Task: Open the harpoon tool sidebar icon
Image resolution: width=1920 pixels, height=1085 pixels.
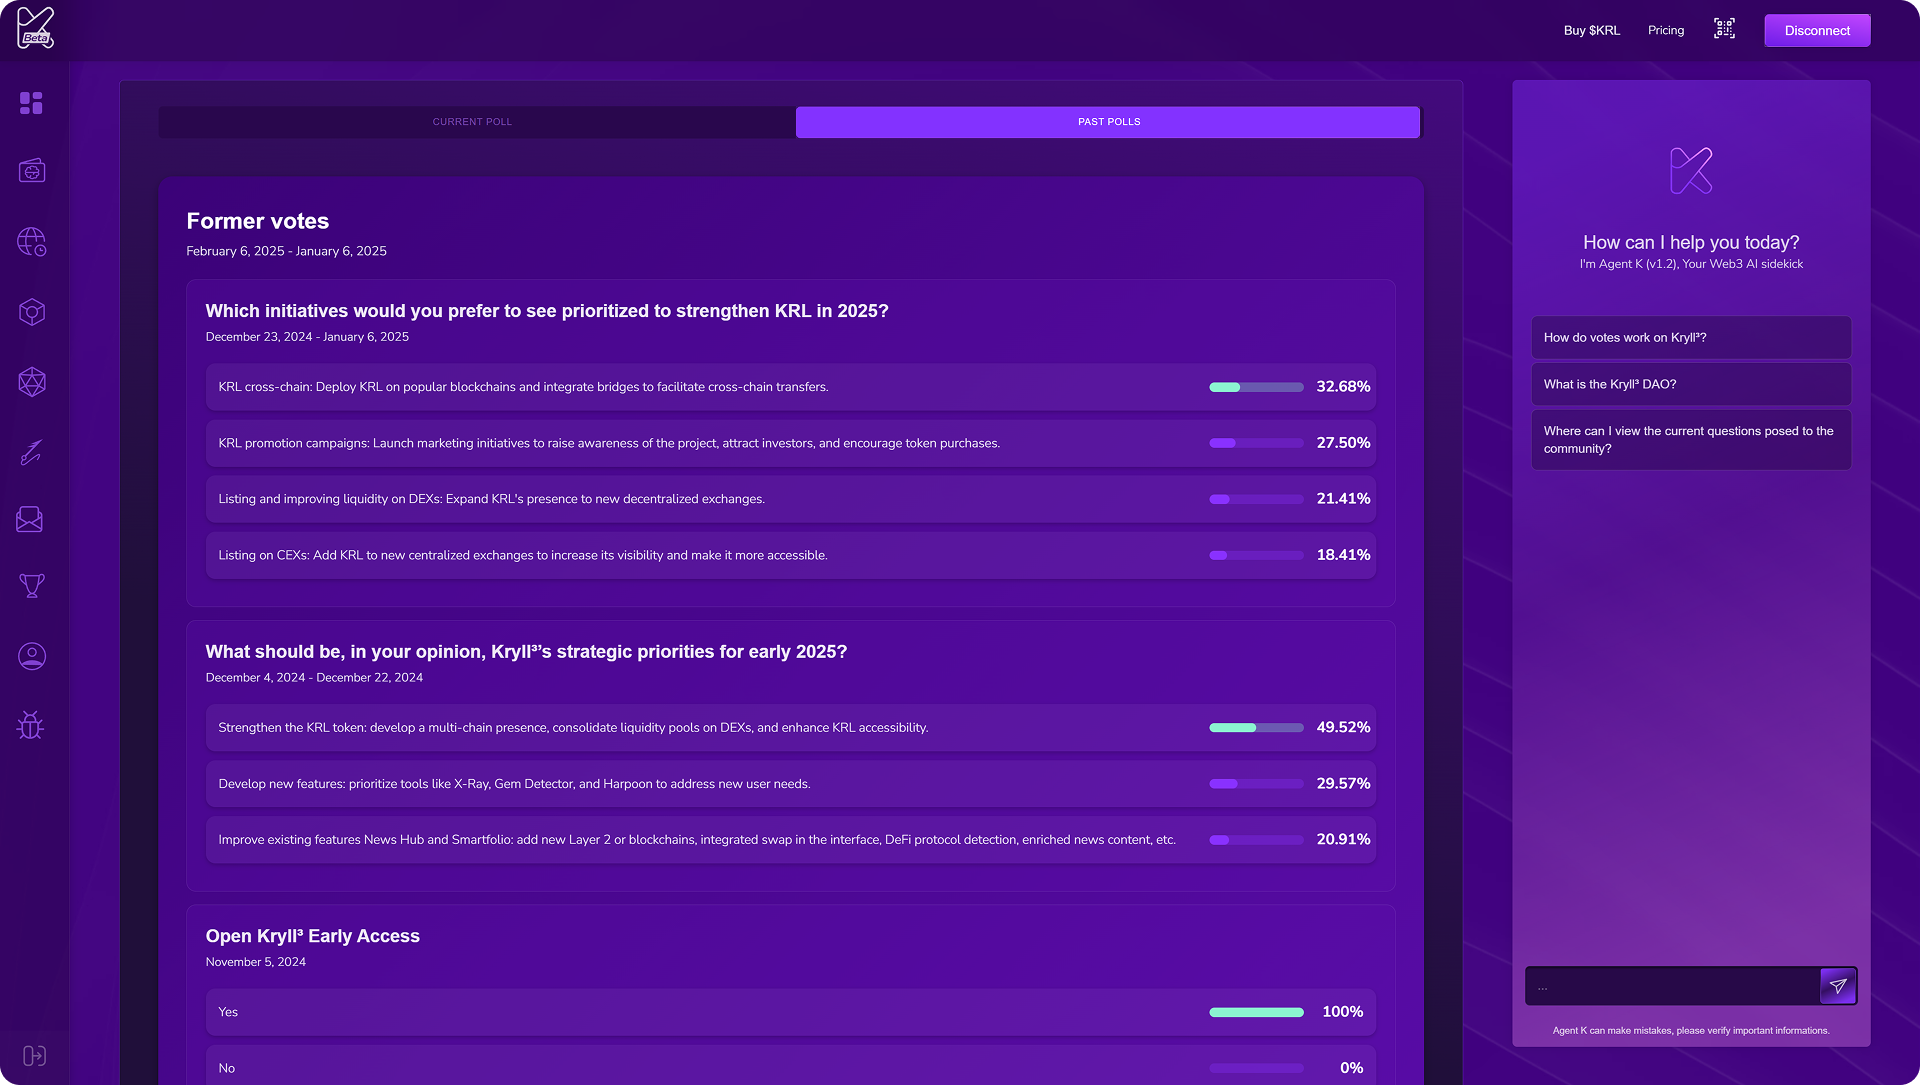Action: click(x=32, y=452)
